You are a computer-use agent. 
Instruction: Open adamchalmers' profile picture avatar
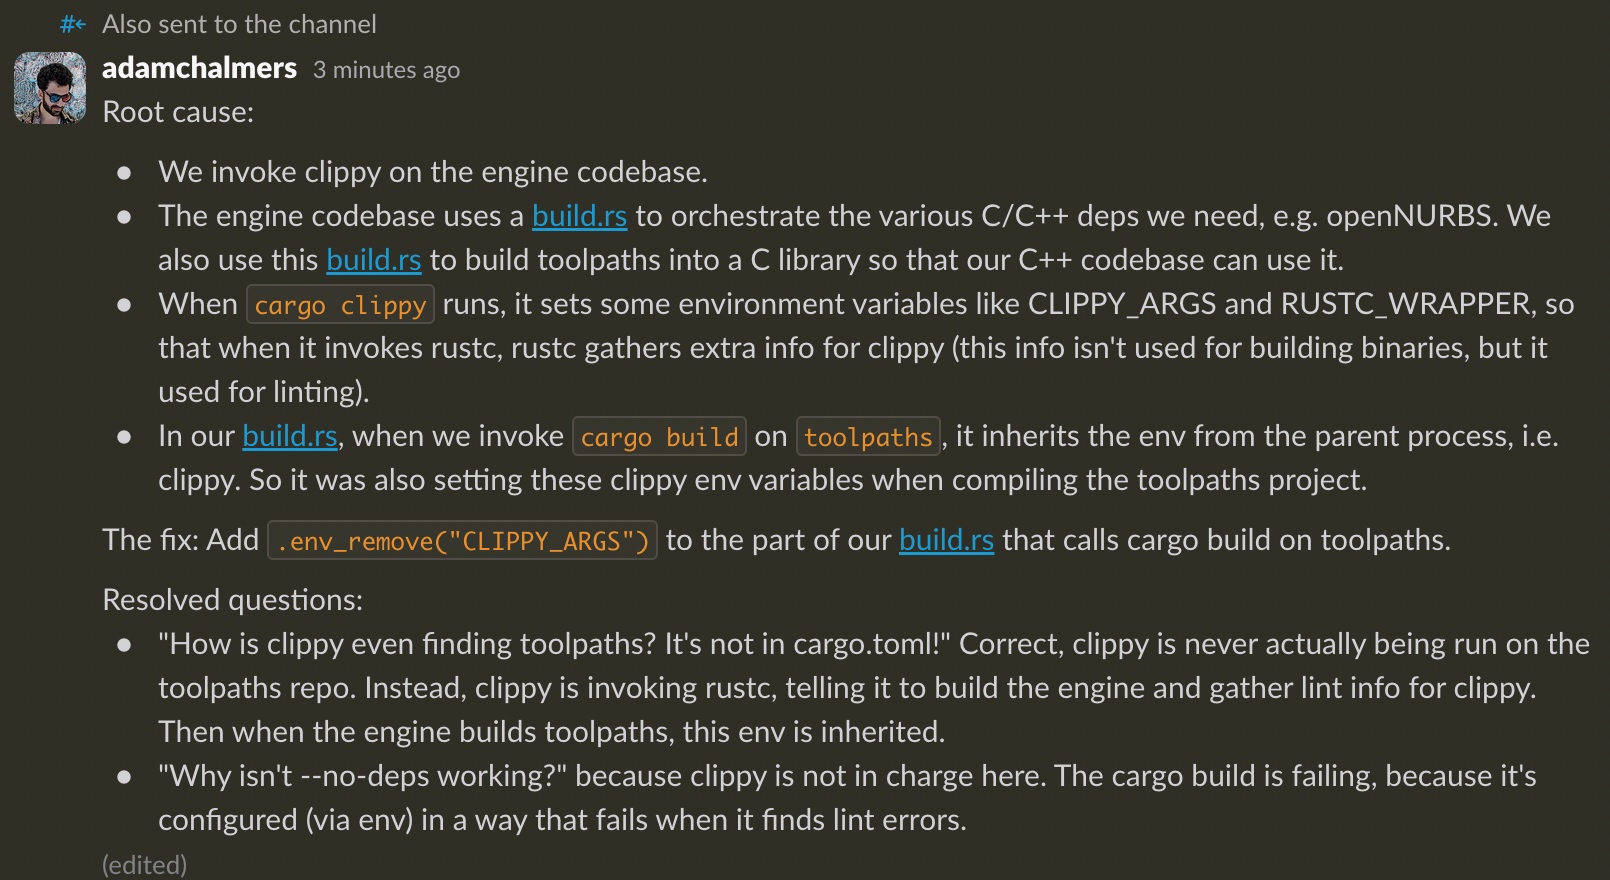coord(50,88)
